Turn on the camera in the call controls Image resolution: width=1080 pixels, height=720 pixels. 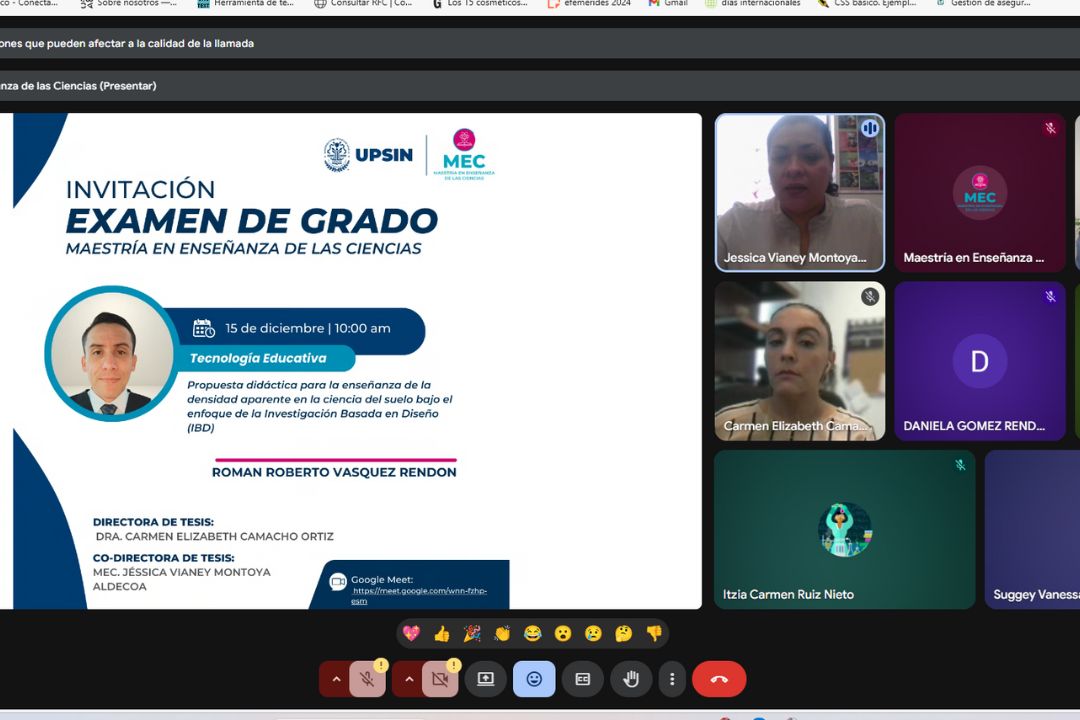click(439, 679)
